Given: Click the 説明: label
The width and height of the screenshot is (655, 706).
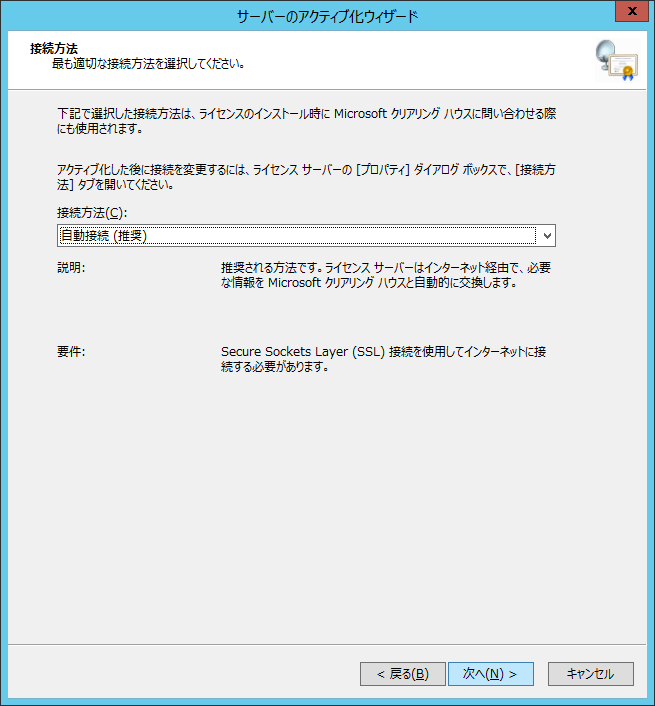Looking at the screenshot, I should pyautogui.click(x=71, y=269).
